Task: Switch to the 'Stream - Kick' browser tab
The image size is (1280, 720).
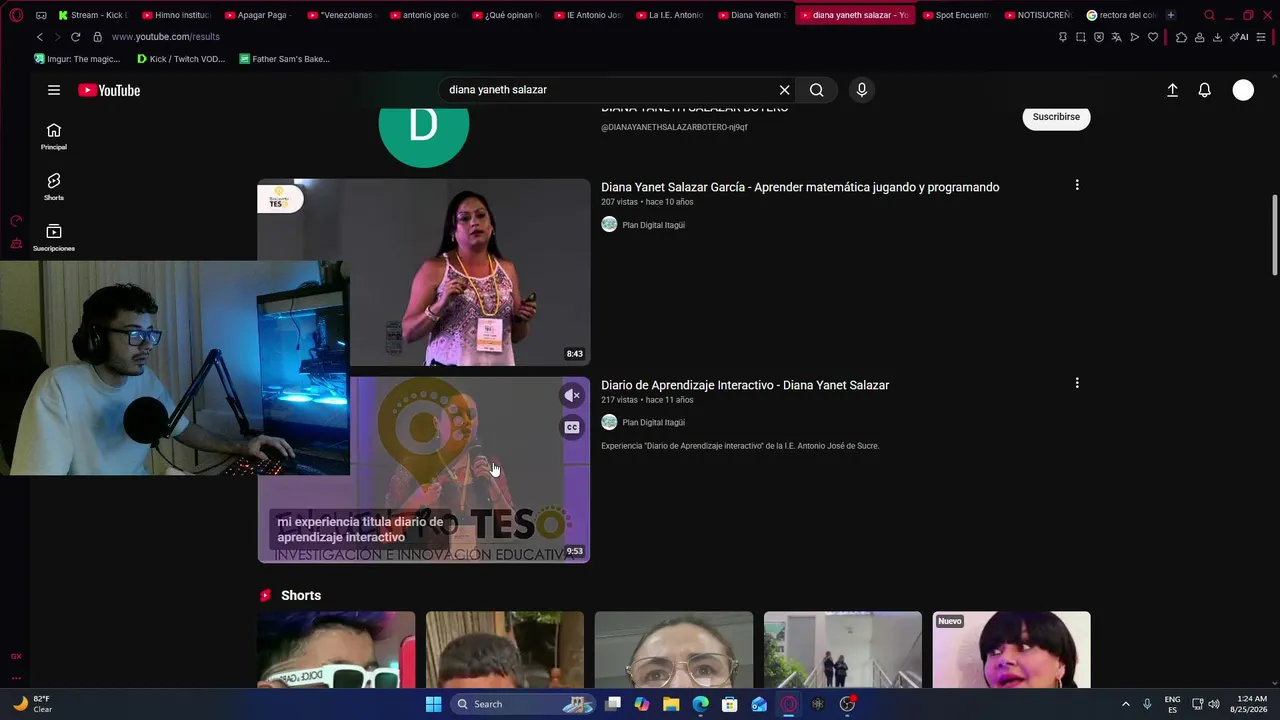Action: (x=93, y=15)
